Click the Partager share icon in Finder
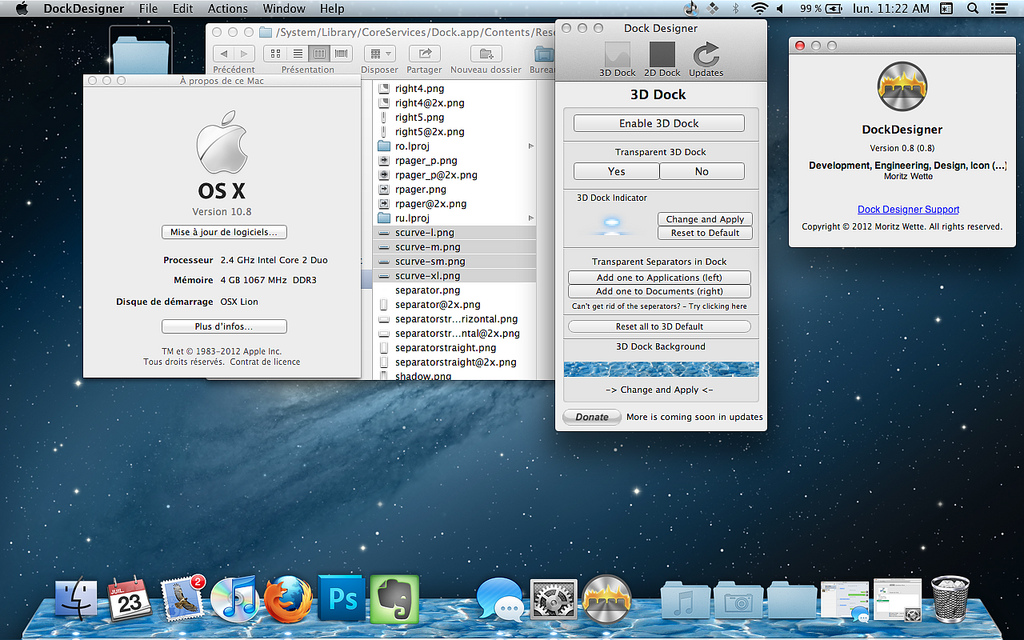The width and height of the screenshot is (1024, 640). pos(424,54)
